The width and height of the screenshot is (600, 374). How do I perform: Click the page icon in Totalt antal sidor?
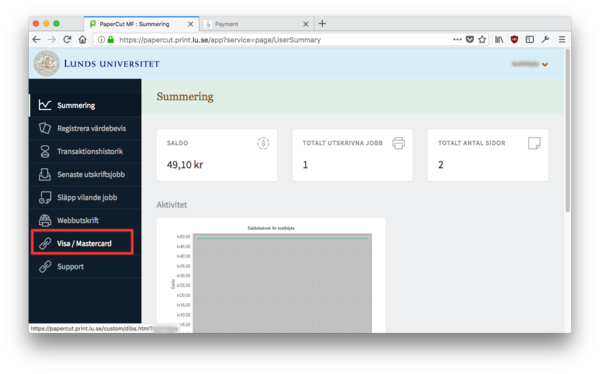coord(534,143)
